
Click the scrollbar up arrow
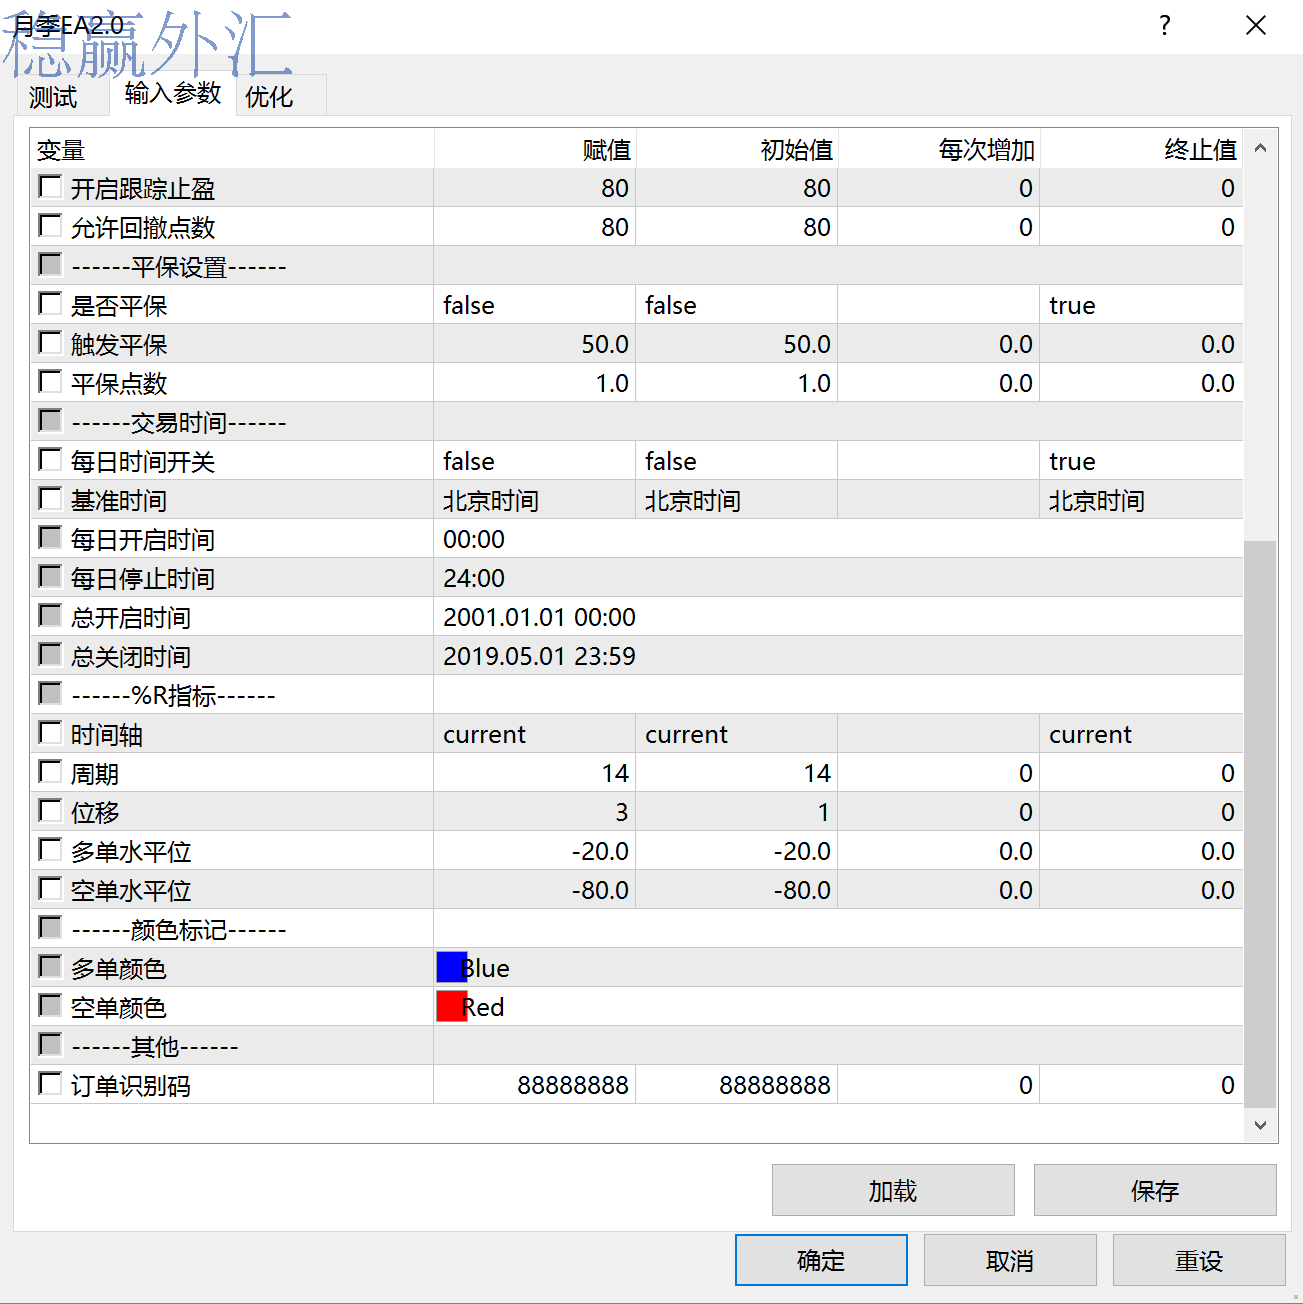1260,148
